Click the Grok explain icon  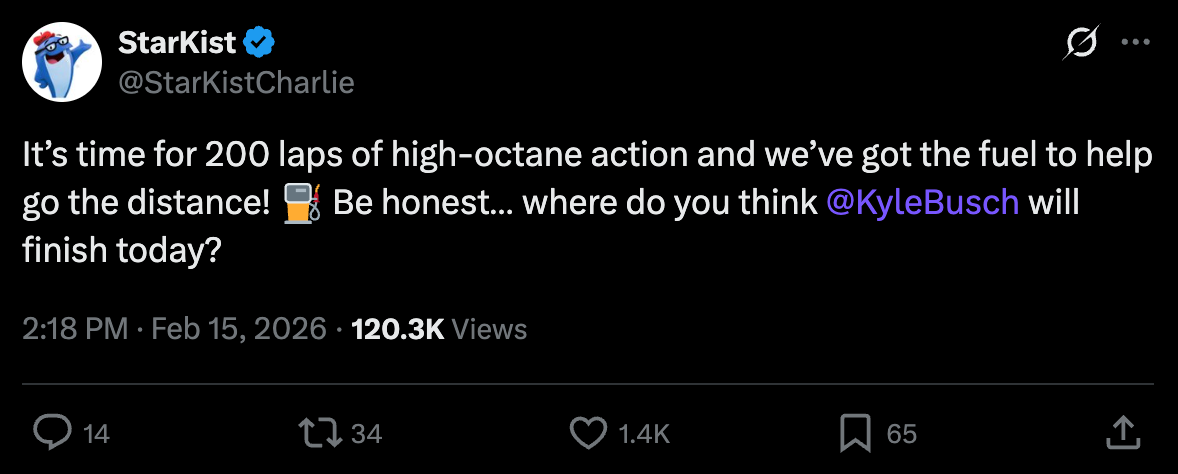tap(1082, 43)
